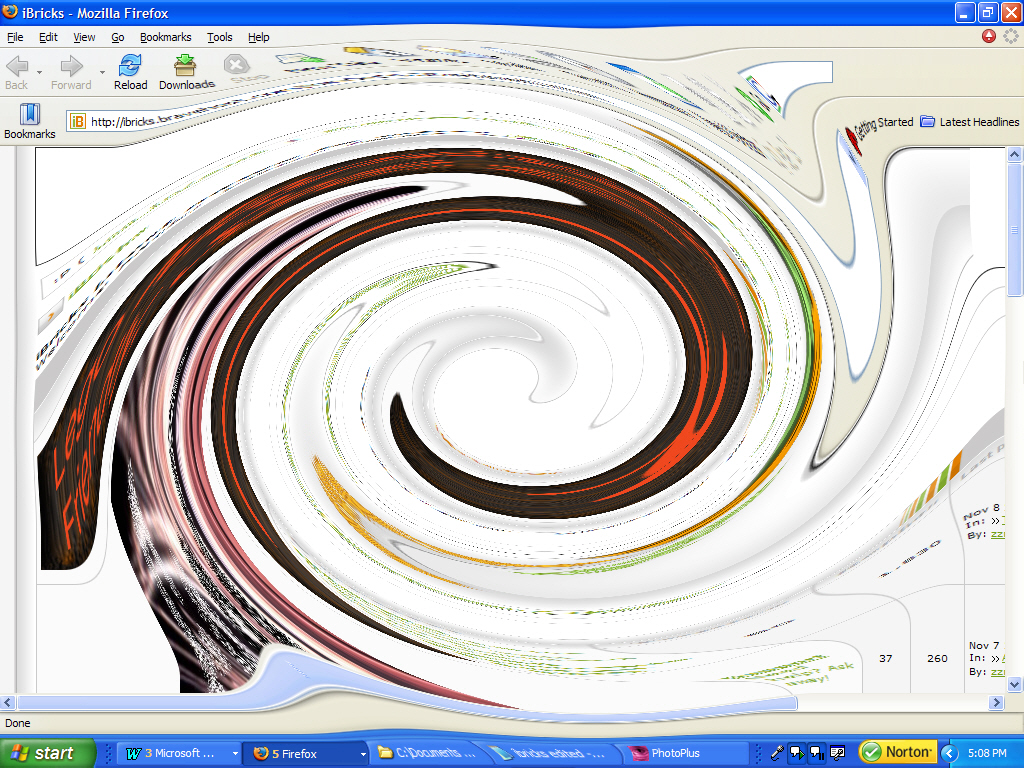Image resolution: width=1024 pixels, height=768 pixels.
Task: Click the Done status bar text
Action: (18, 723)
